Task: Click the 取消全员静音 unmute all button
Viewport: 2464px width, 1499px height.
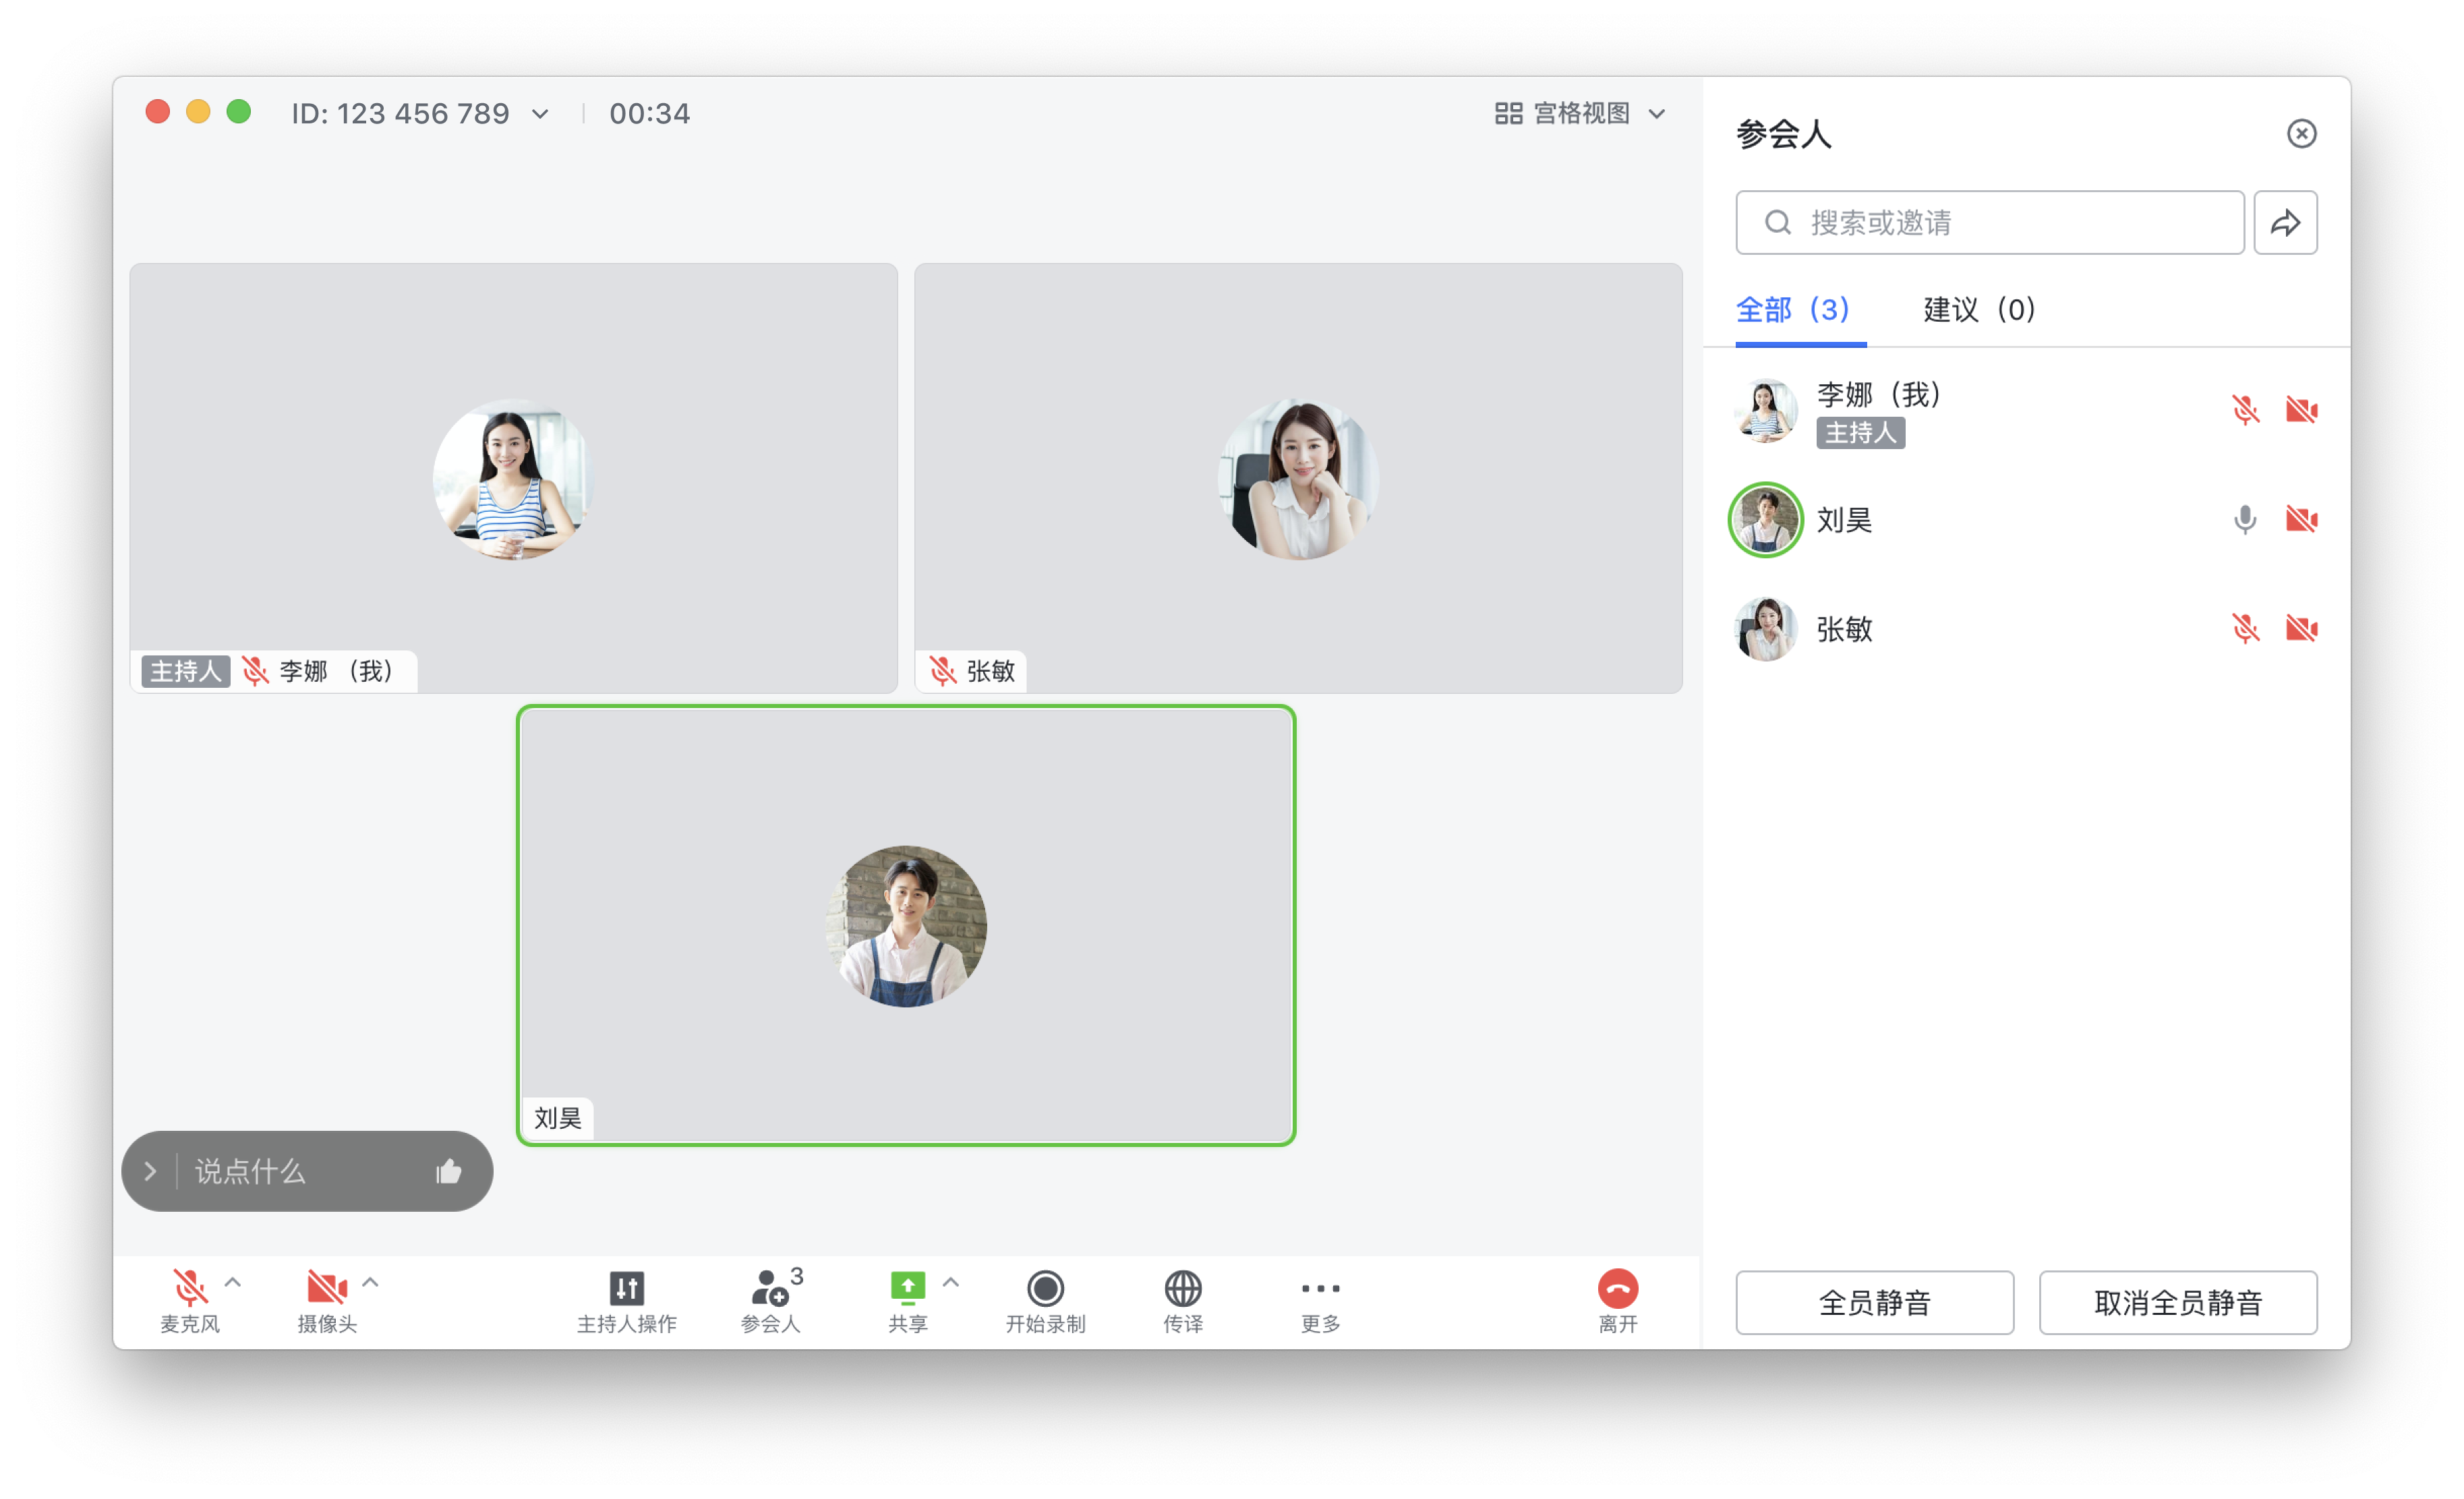Action: point(2177,1302)
